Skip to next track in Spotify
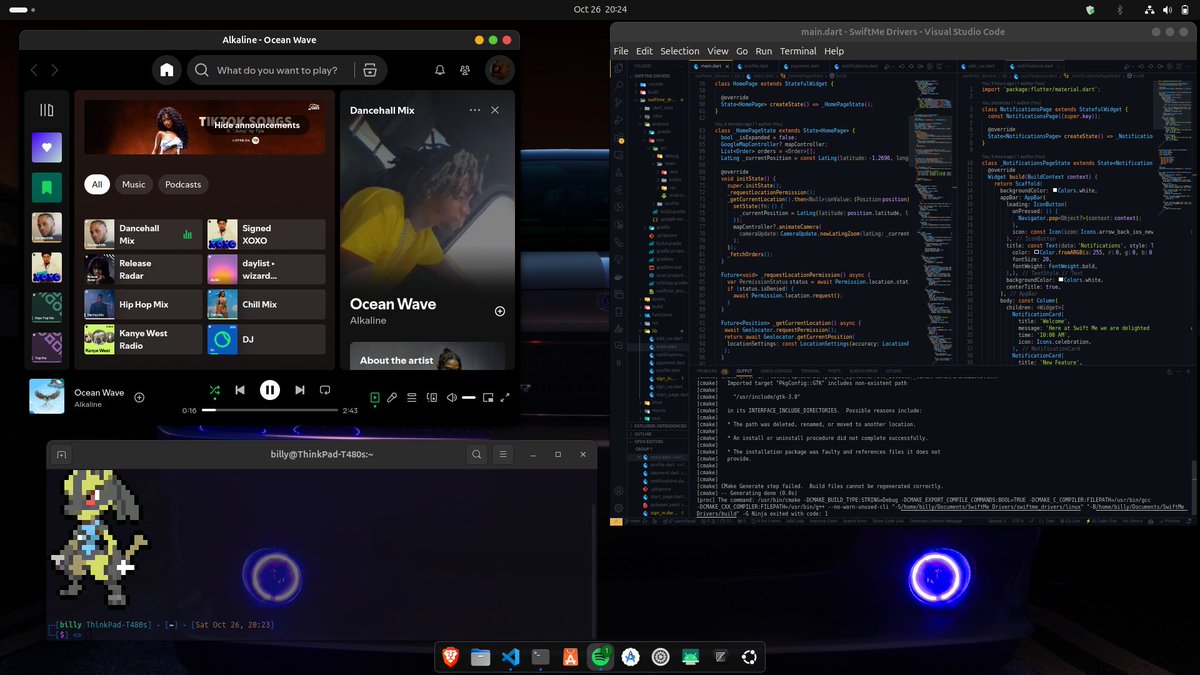 (300, 390)
